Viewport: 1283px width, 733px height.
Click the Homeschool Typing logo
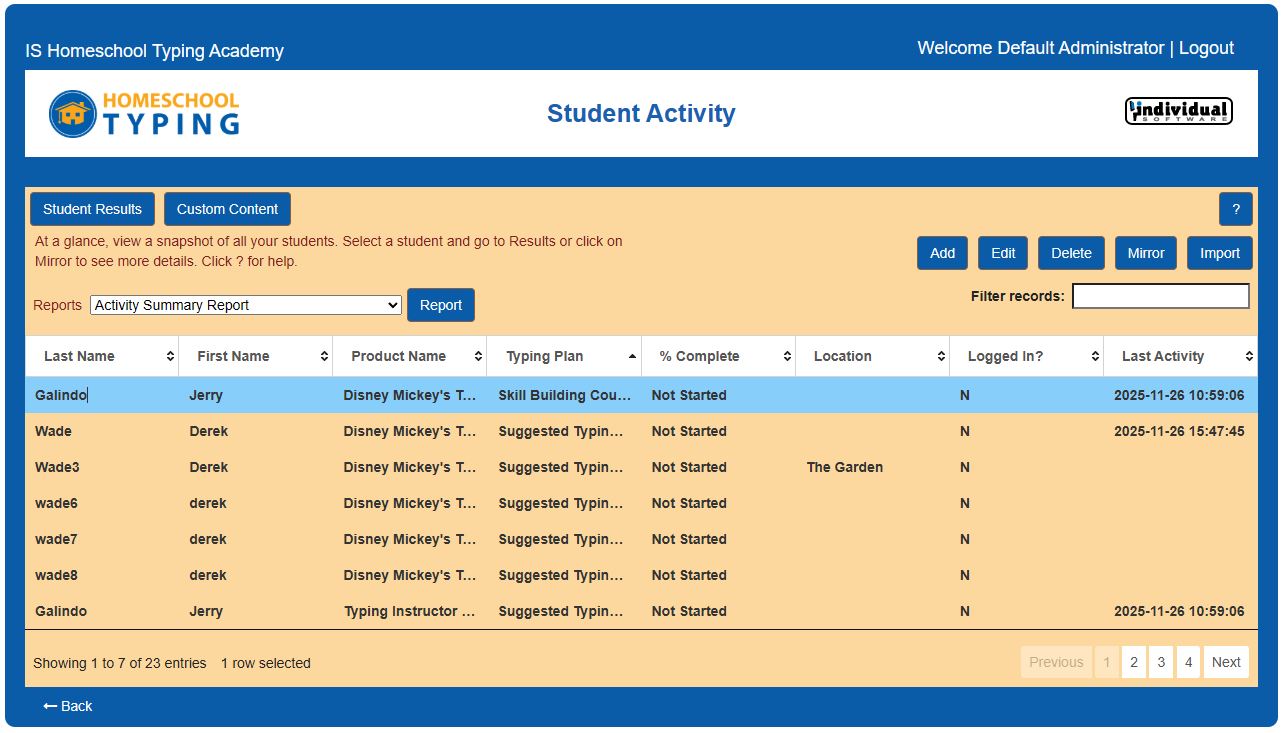(140, 112)
